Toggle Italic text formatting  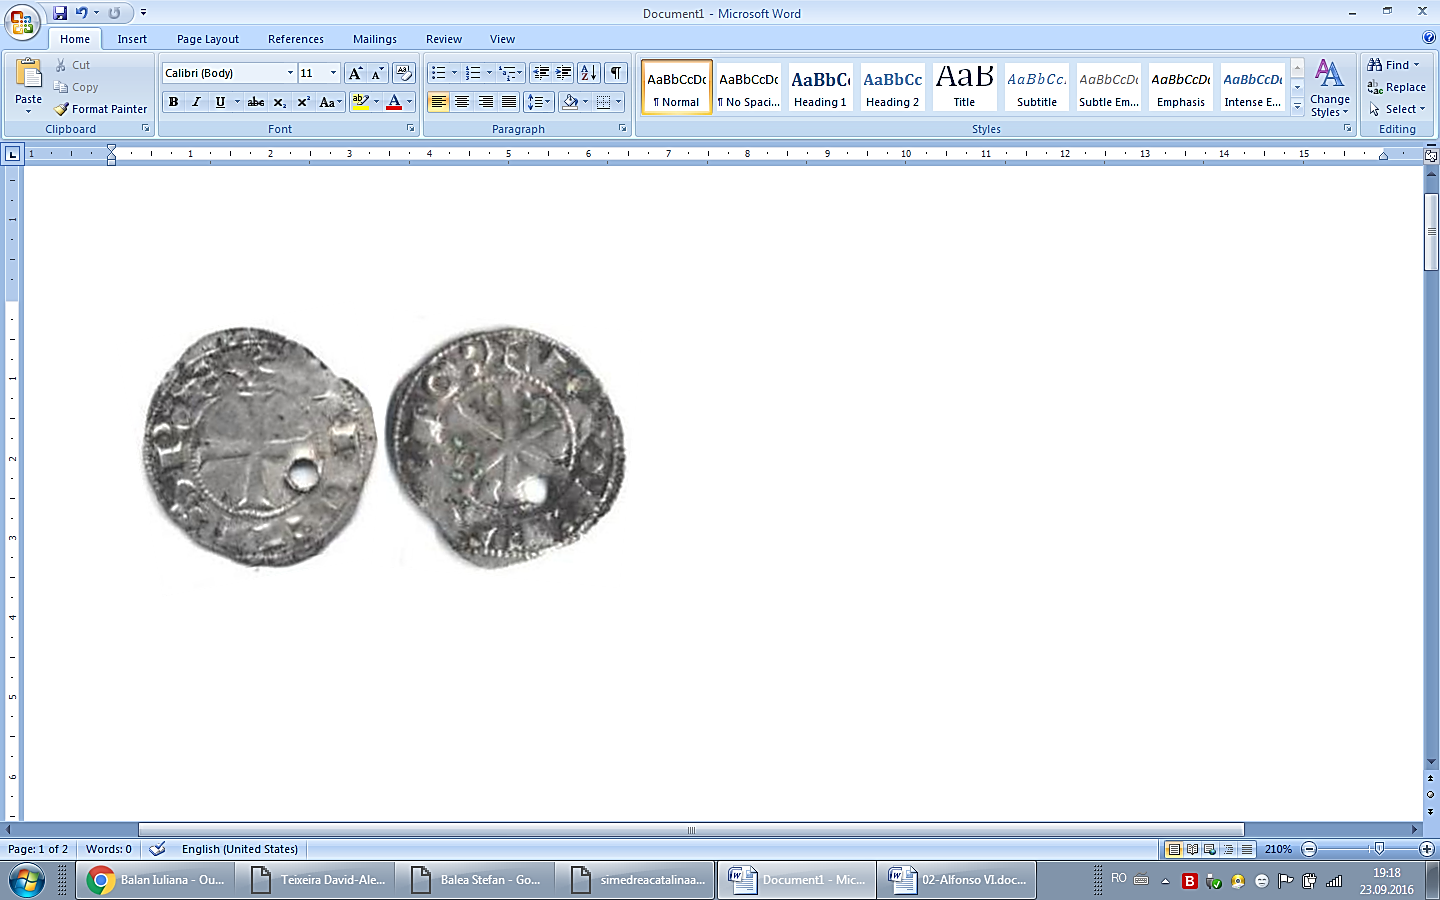click(x=197, y=102)
